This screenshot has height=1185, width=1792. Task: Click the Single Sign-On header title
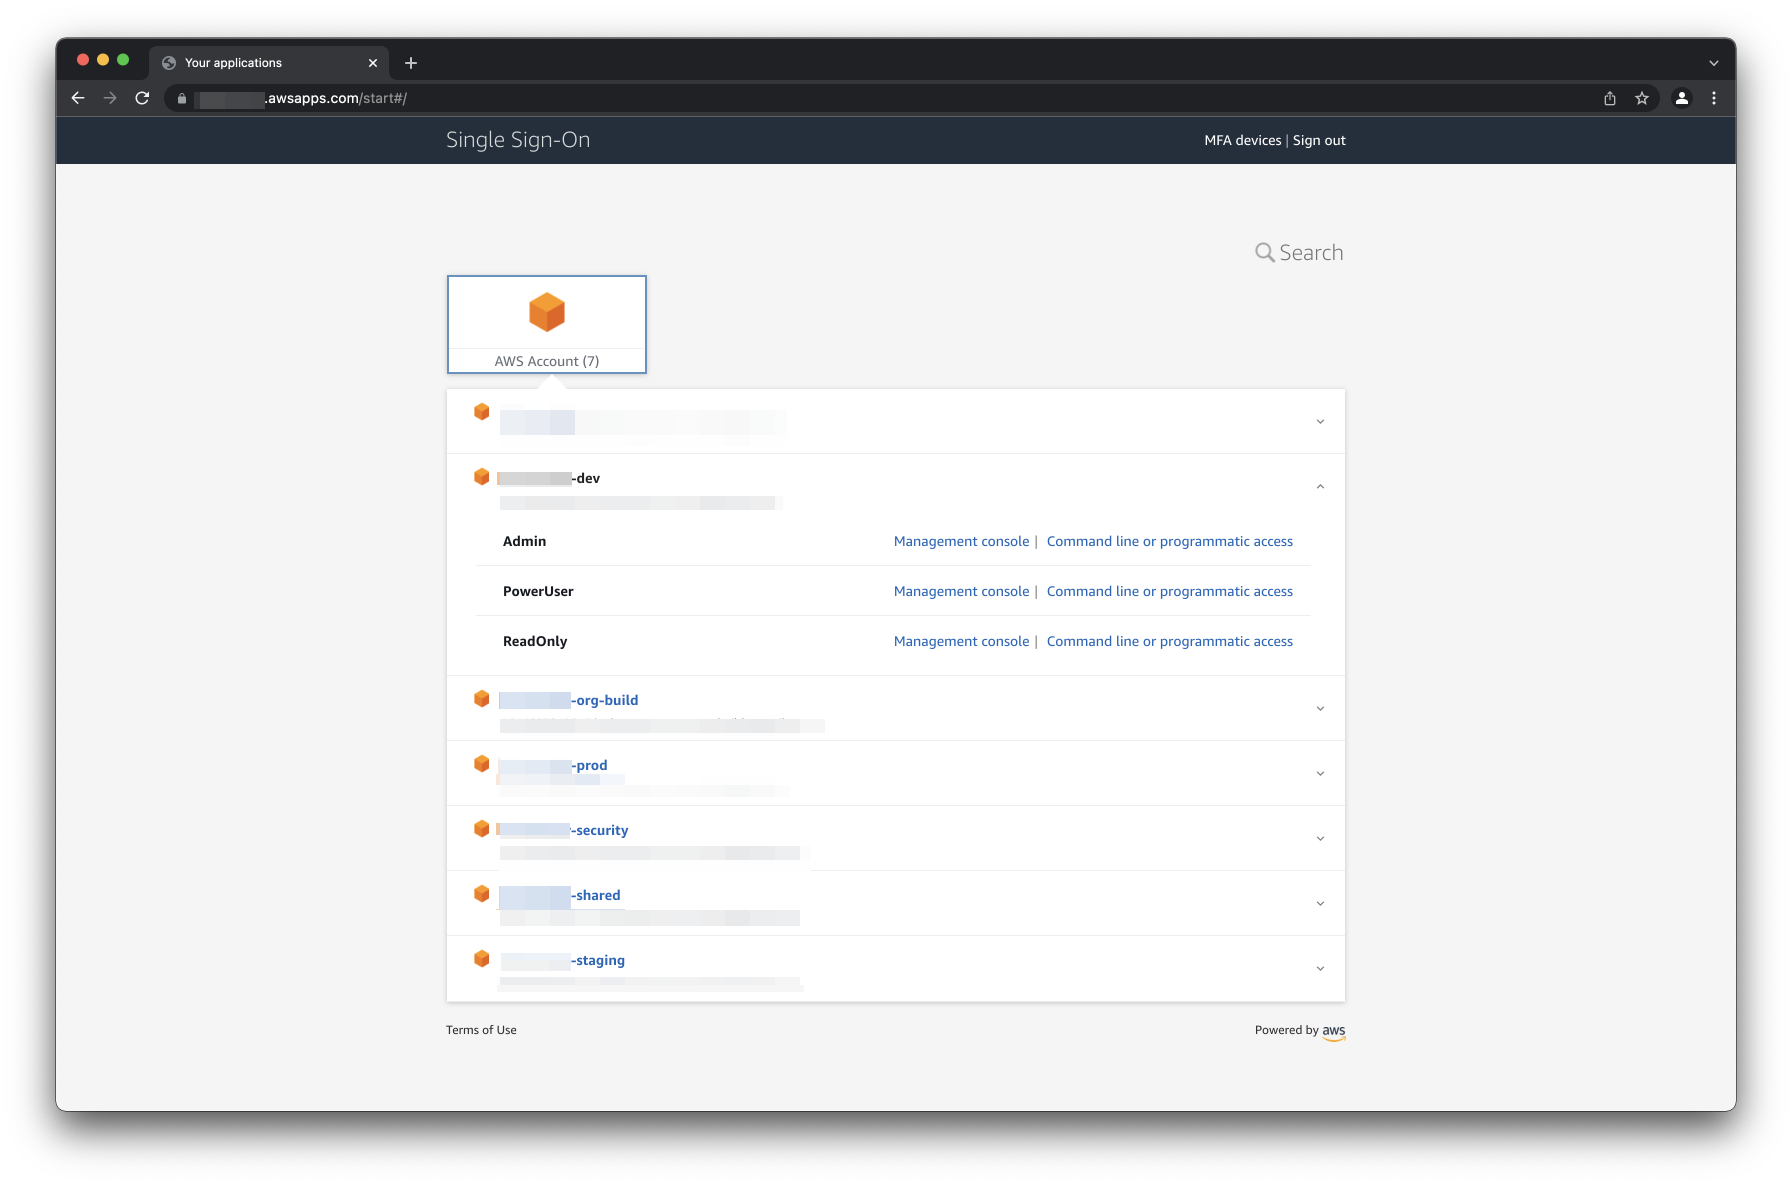(x=518, y=140)
